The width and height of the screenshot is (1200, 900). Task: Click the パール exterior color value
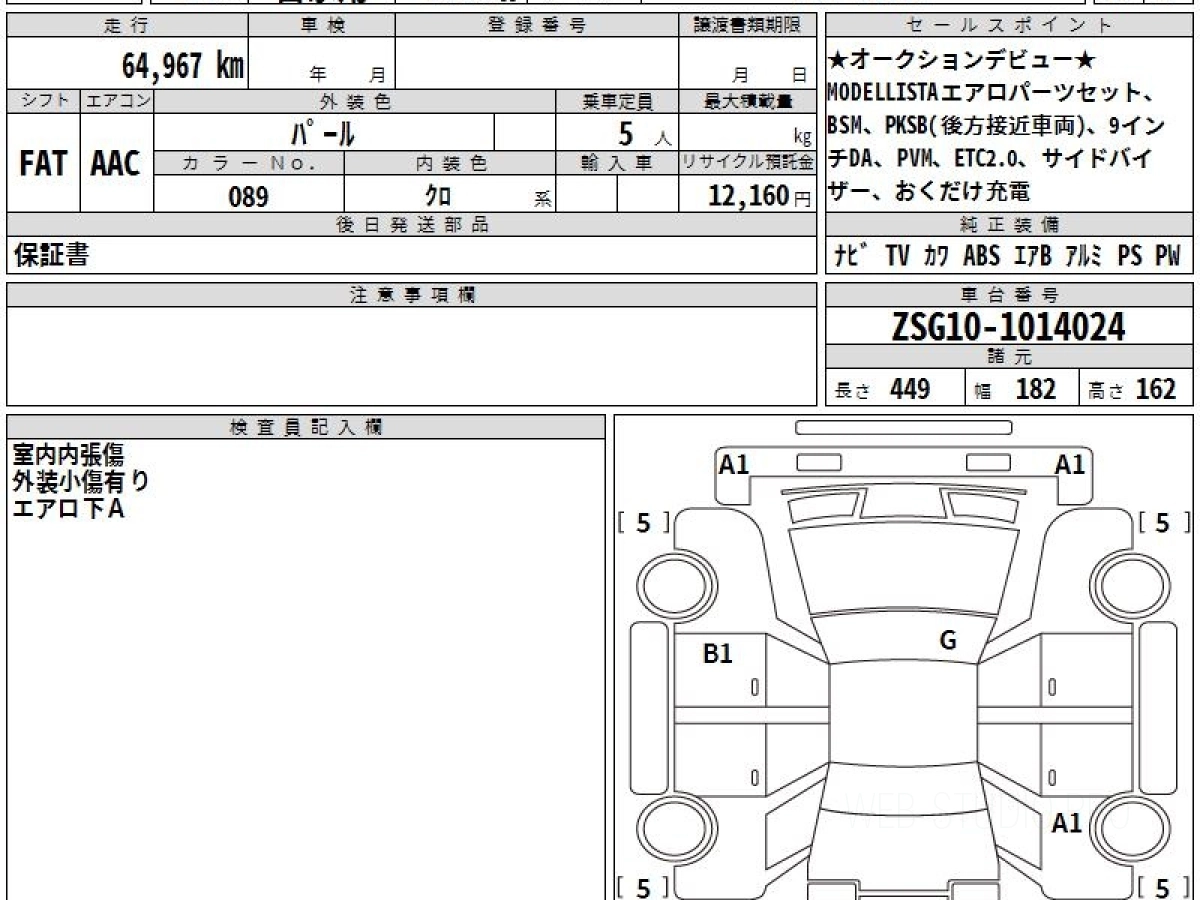(x=323, y=132)
